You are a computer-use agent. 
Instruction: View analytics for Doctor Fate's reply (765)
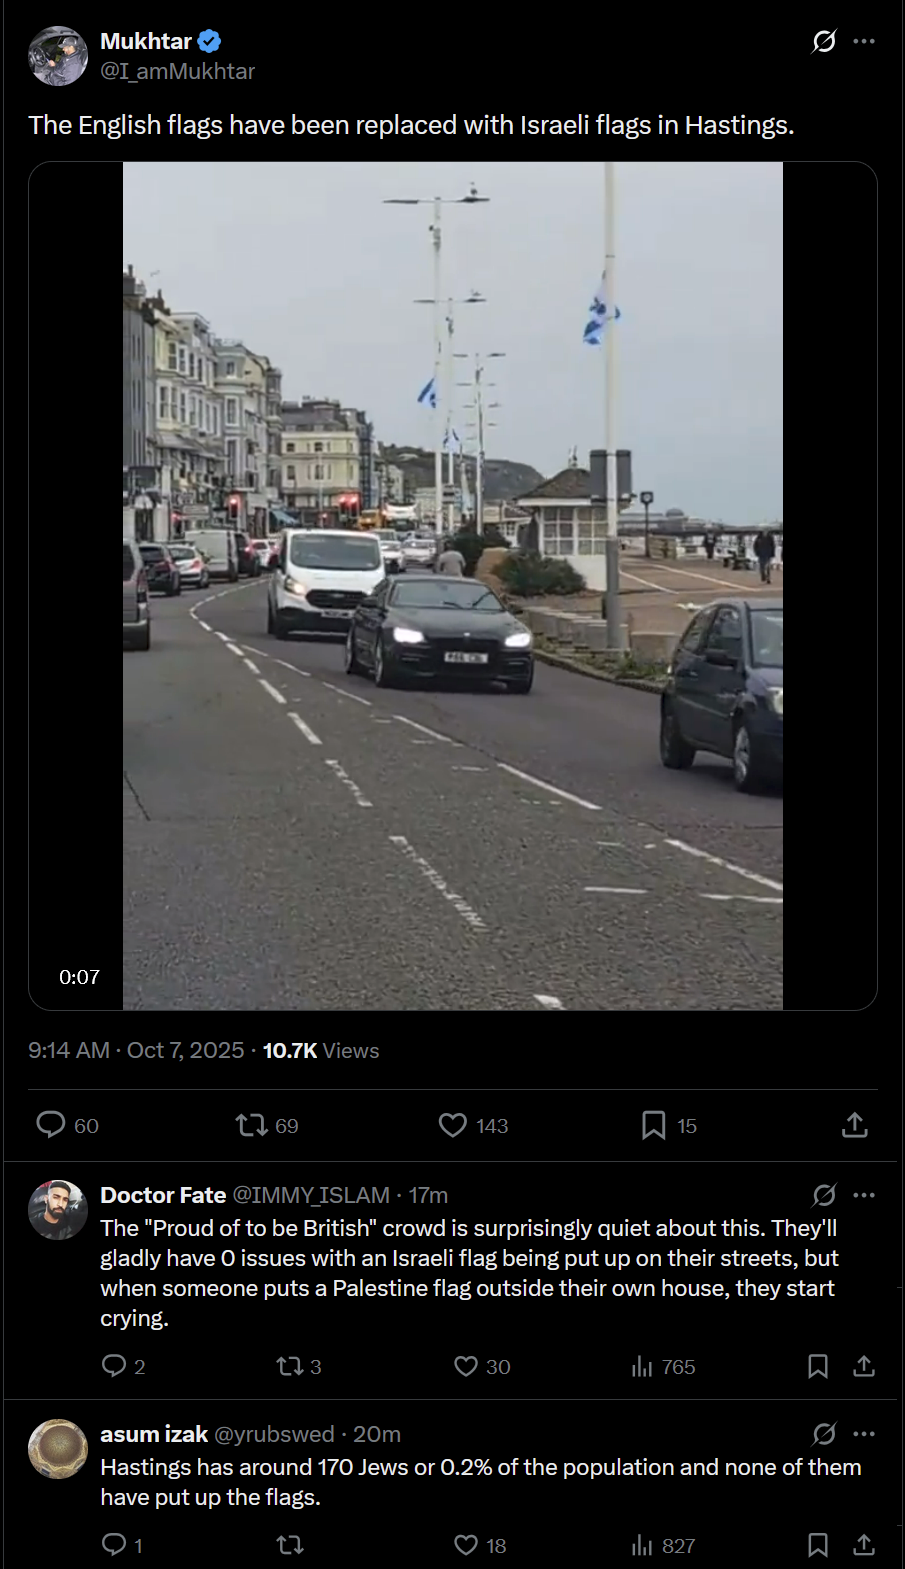(642, 1366)
